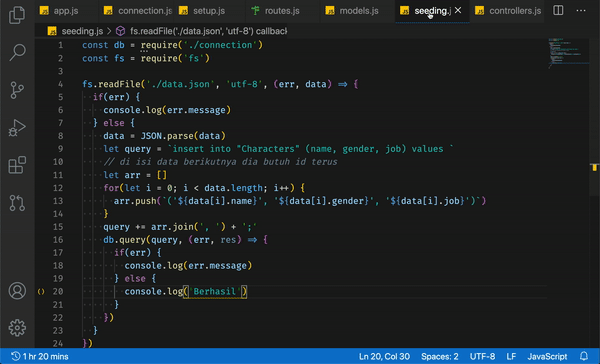This screenshot has height=364, width=600.
Task: Open the Explorer view in activity bar
Action: click(x=17, y=15)
